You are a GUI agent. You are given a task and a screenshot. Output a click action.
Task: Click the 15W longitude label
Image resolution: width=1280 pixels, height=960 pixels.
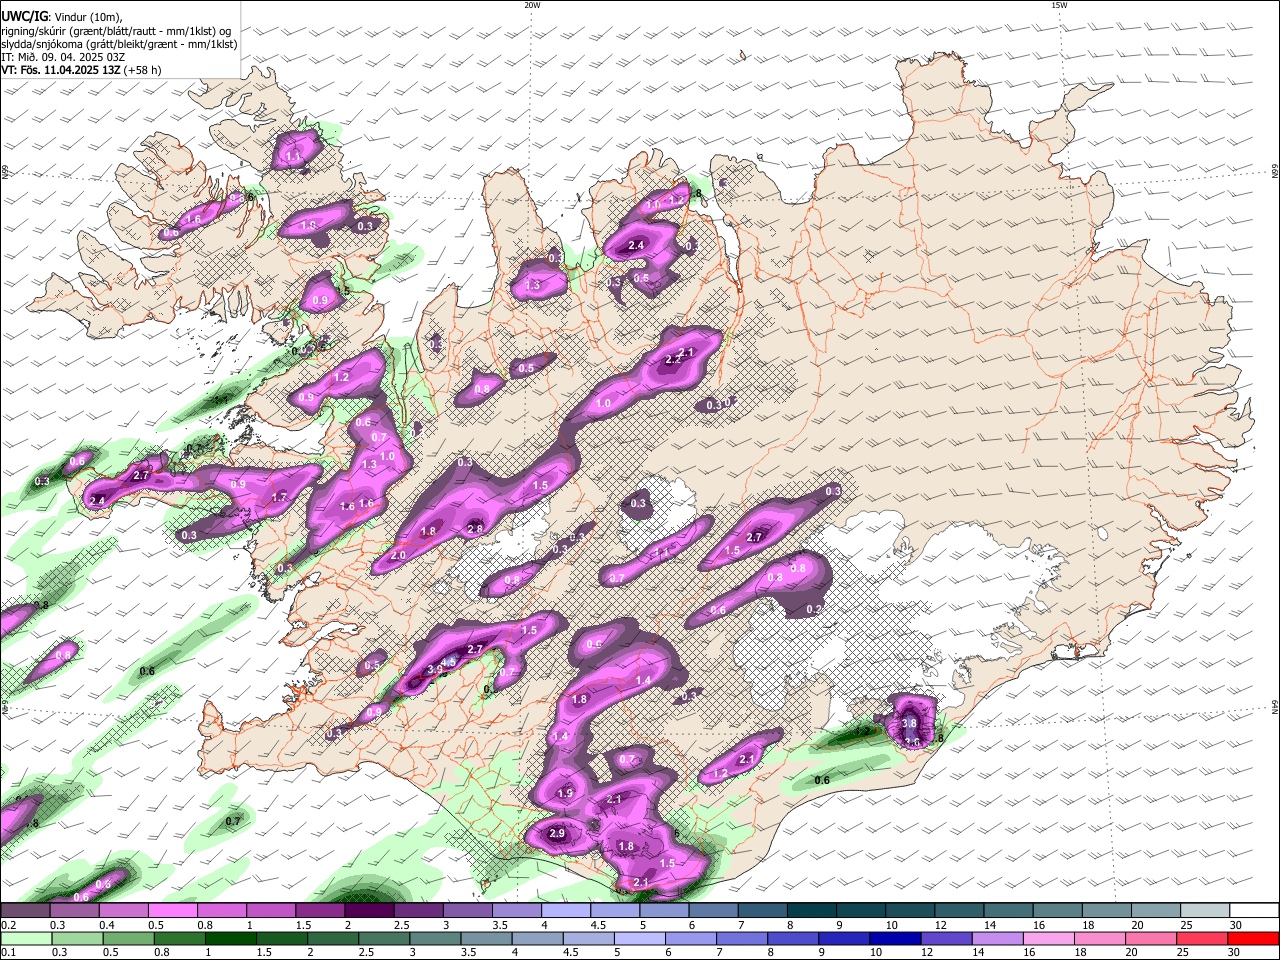click(1059, 5)
